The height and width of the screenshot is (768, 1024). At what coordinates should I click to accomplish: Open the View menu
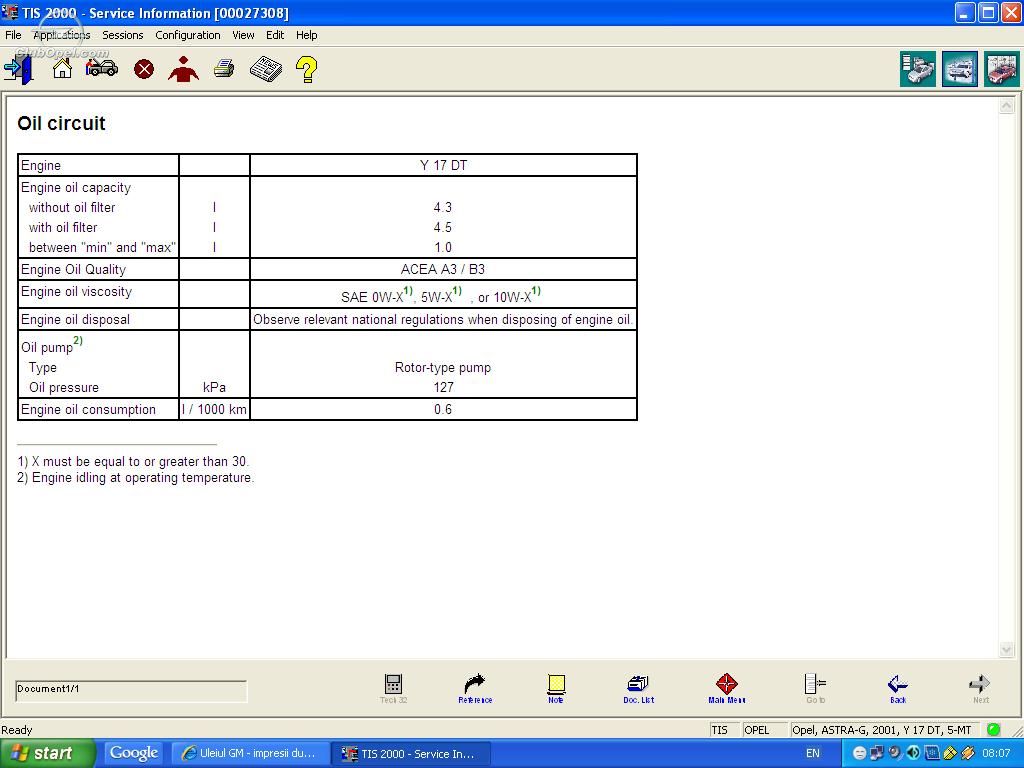pos(243,35)
